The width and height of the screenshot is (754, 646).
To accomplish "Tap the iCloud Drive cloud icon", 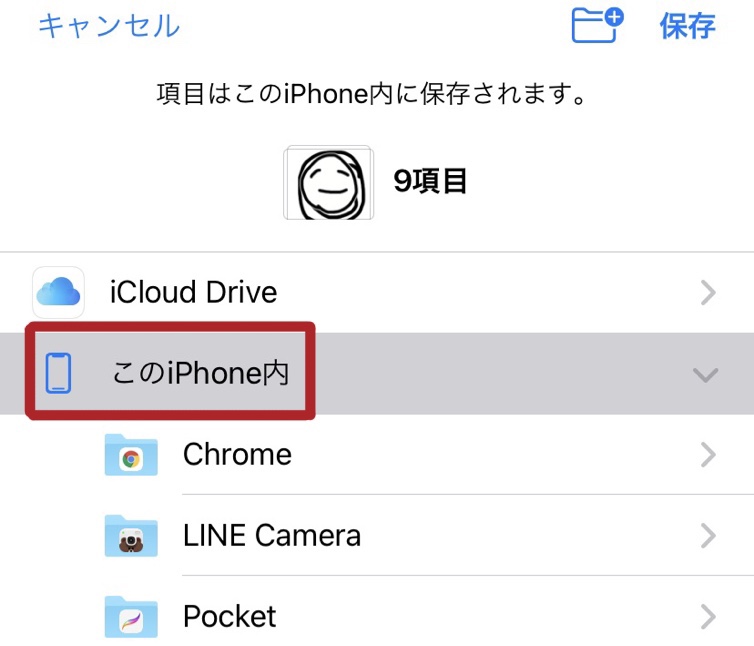I will click(x=58, y=292).
